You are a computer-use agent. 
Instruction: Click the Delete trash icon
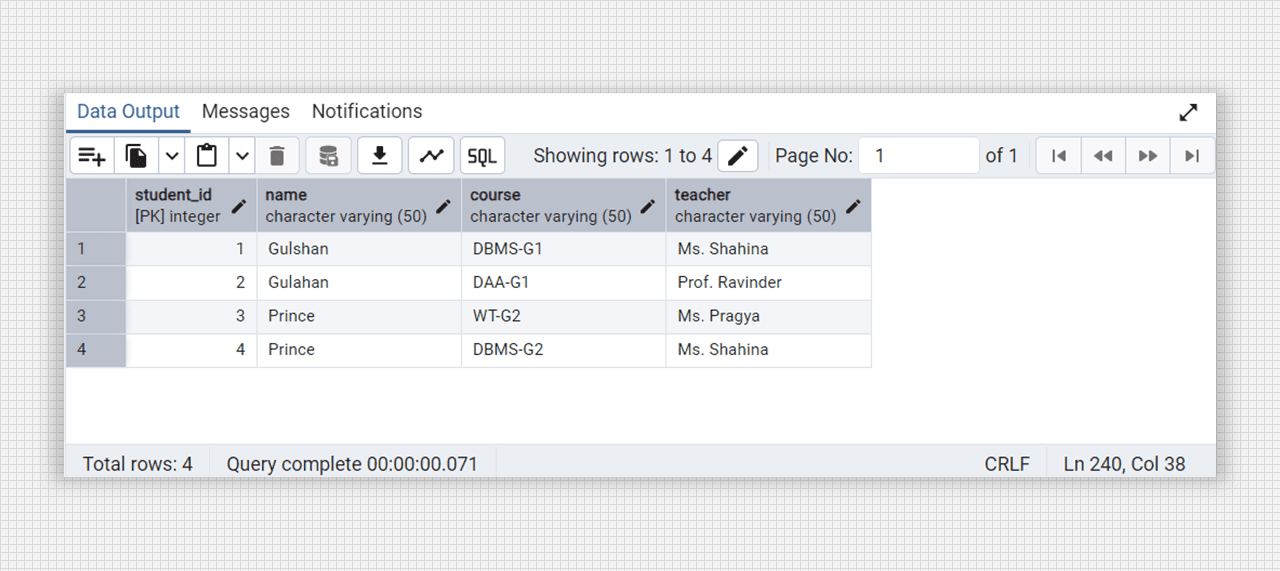[278, 156]
